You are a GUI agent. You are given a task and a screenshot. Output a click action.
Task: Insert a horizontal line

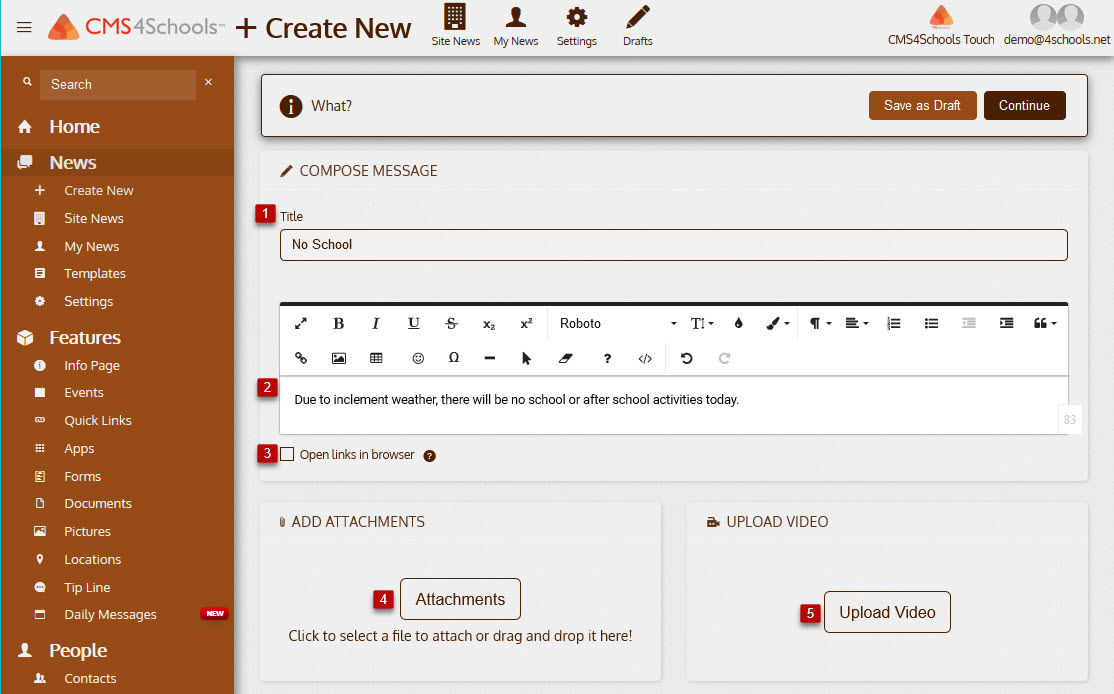(490, 358)
